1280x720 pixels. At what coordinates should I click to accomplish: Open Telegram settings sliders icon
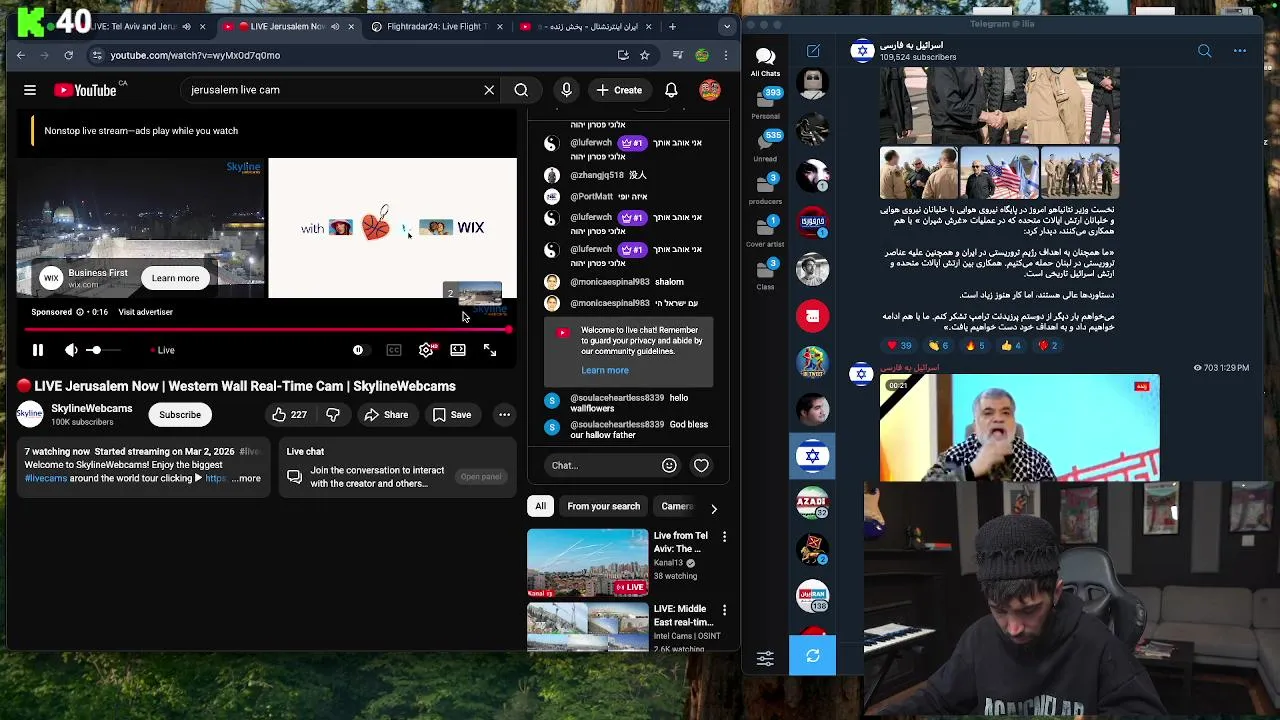[765, 657]
